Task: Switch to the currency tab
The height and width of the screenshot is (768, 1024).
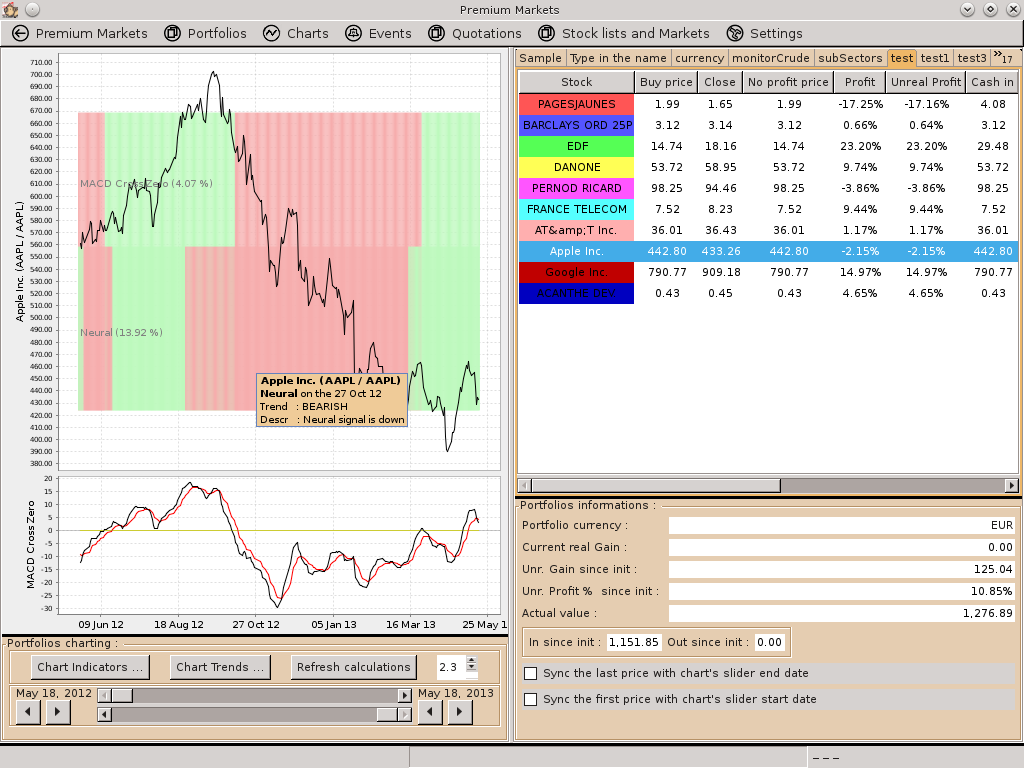Action: point(699,58)
